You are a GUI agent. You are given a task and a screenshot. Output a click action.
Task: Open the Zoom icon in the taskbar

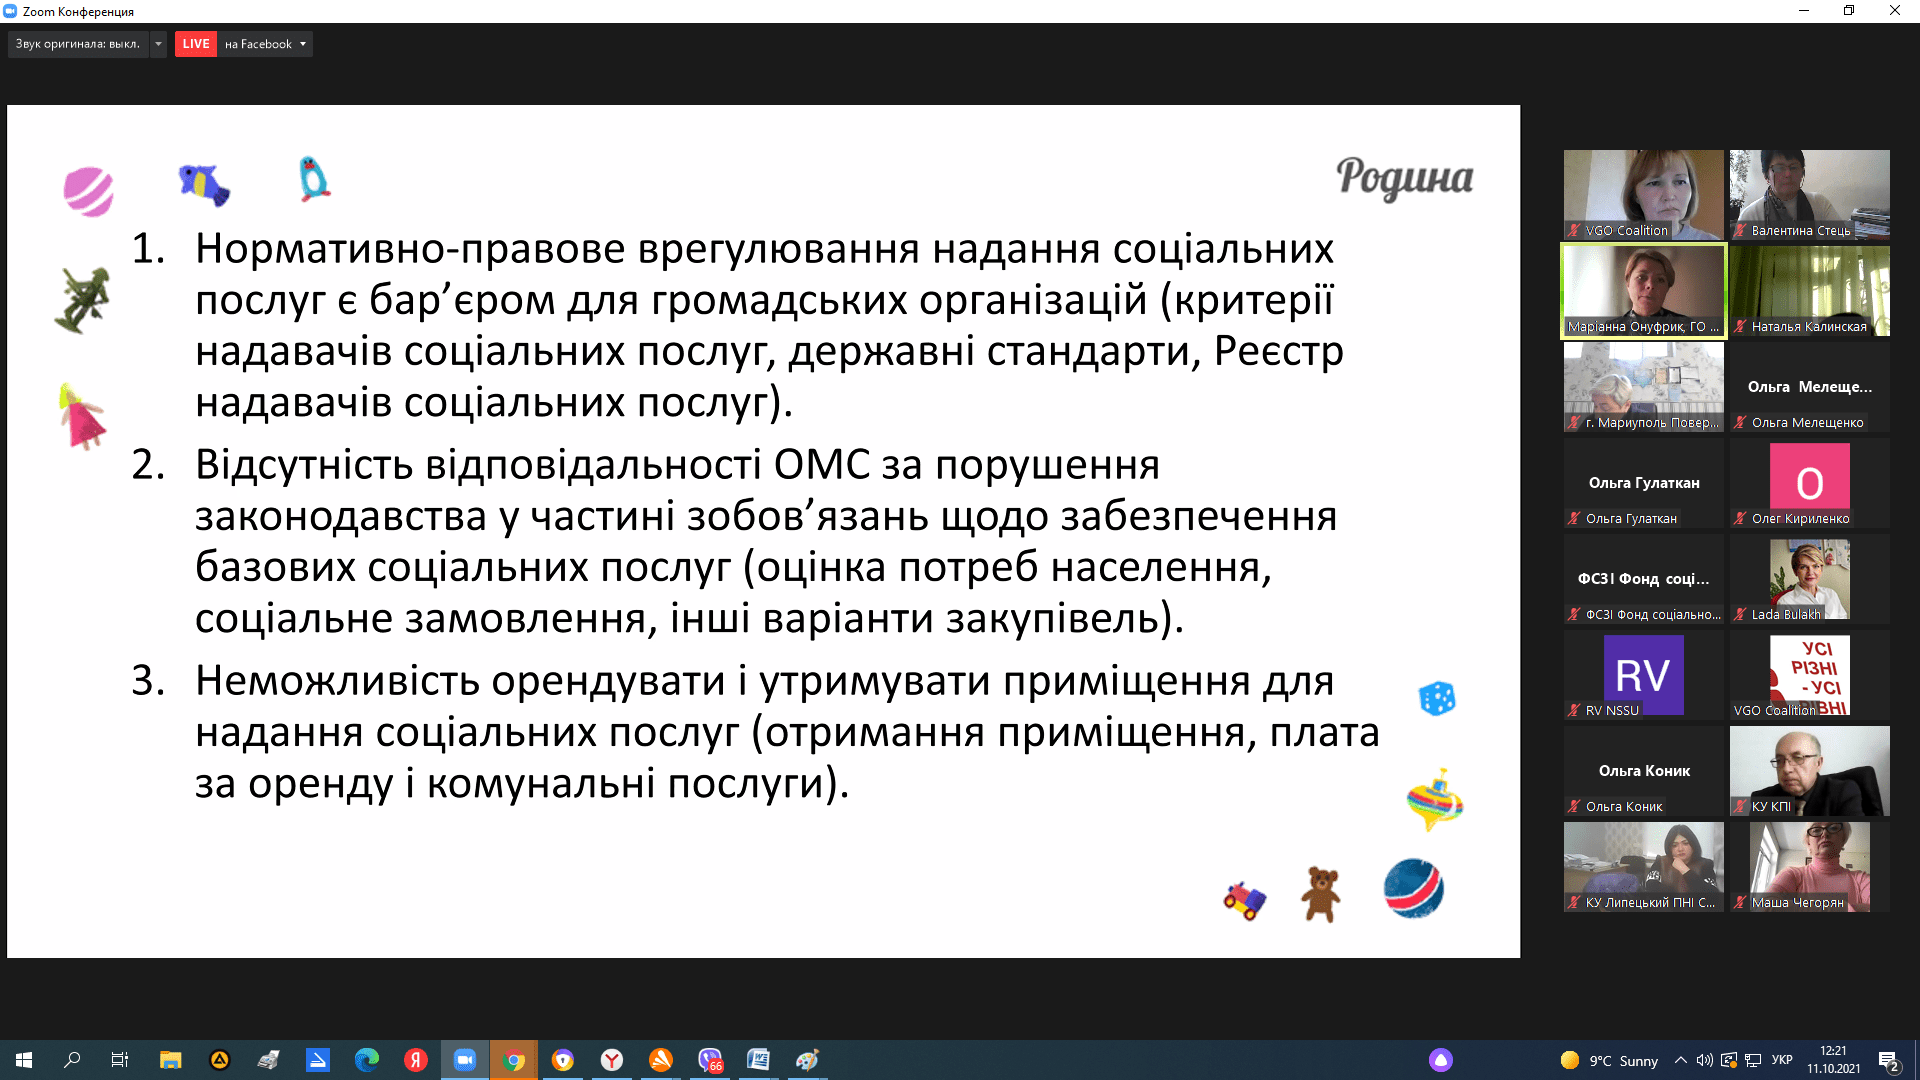coord(465,1060)
